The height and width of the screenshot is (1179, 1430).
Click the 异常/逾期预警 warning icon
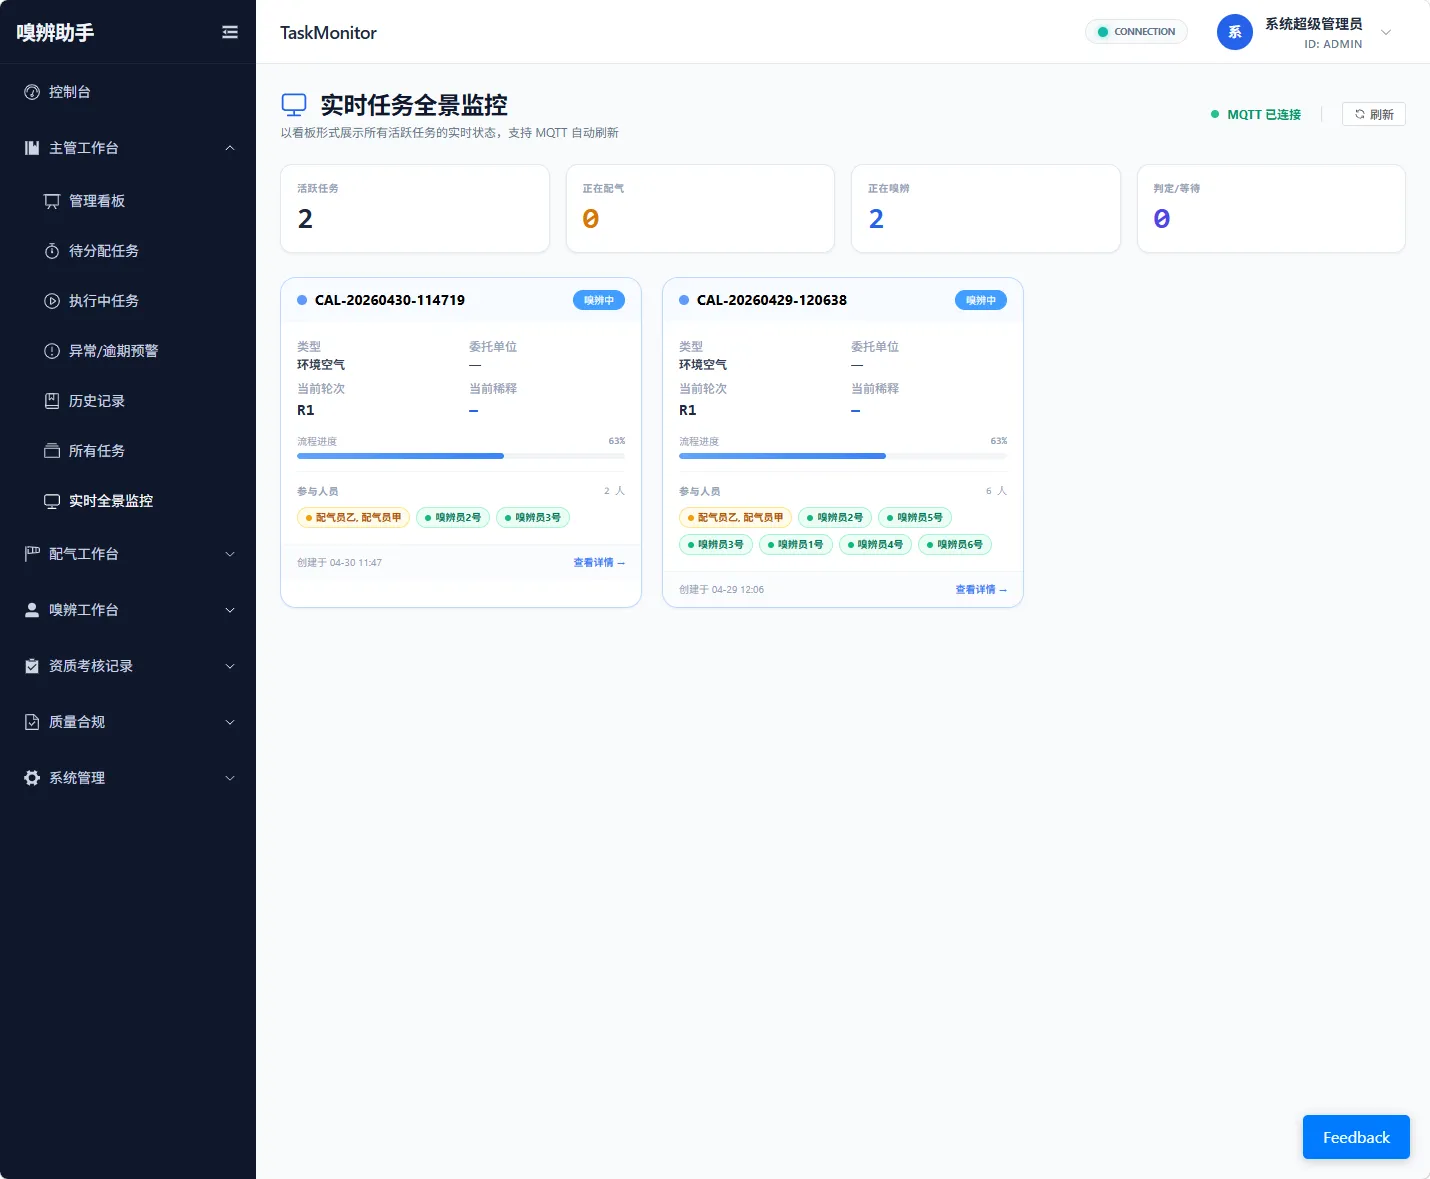coord(52,351)
